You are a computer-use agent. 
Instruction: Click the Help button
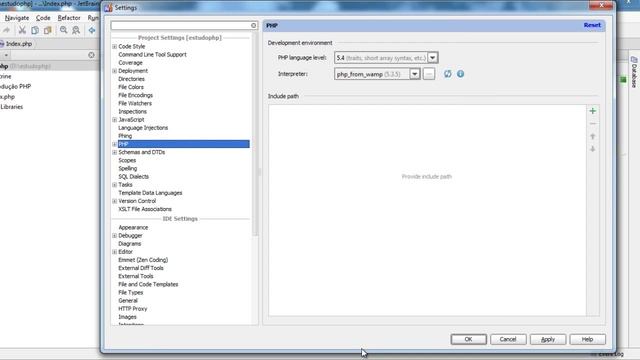pos(587,339)
